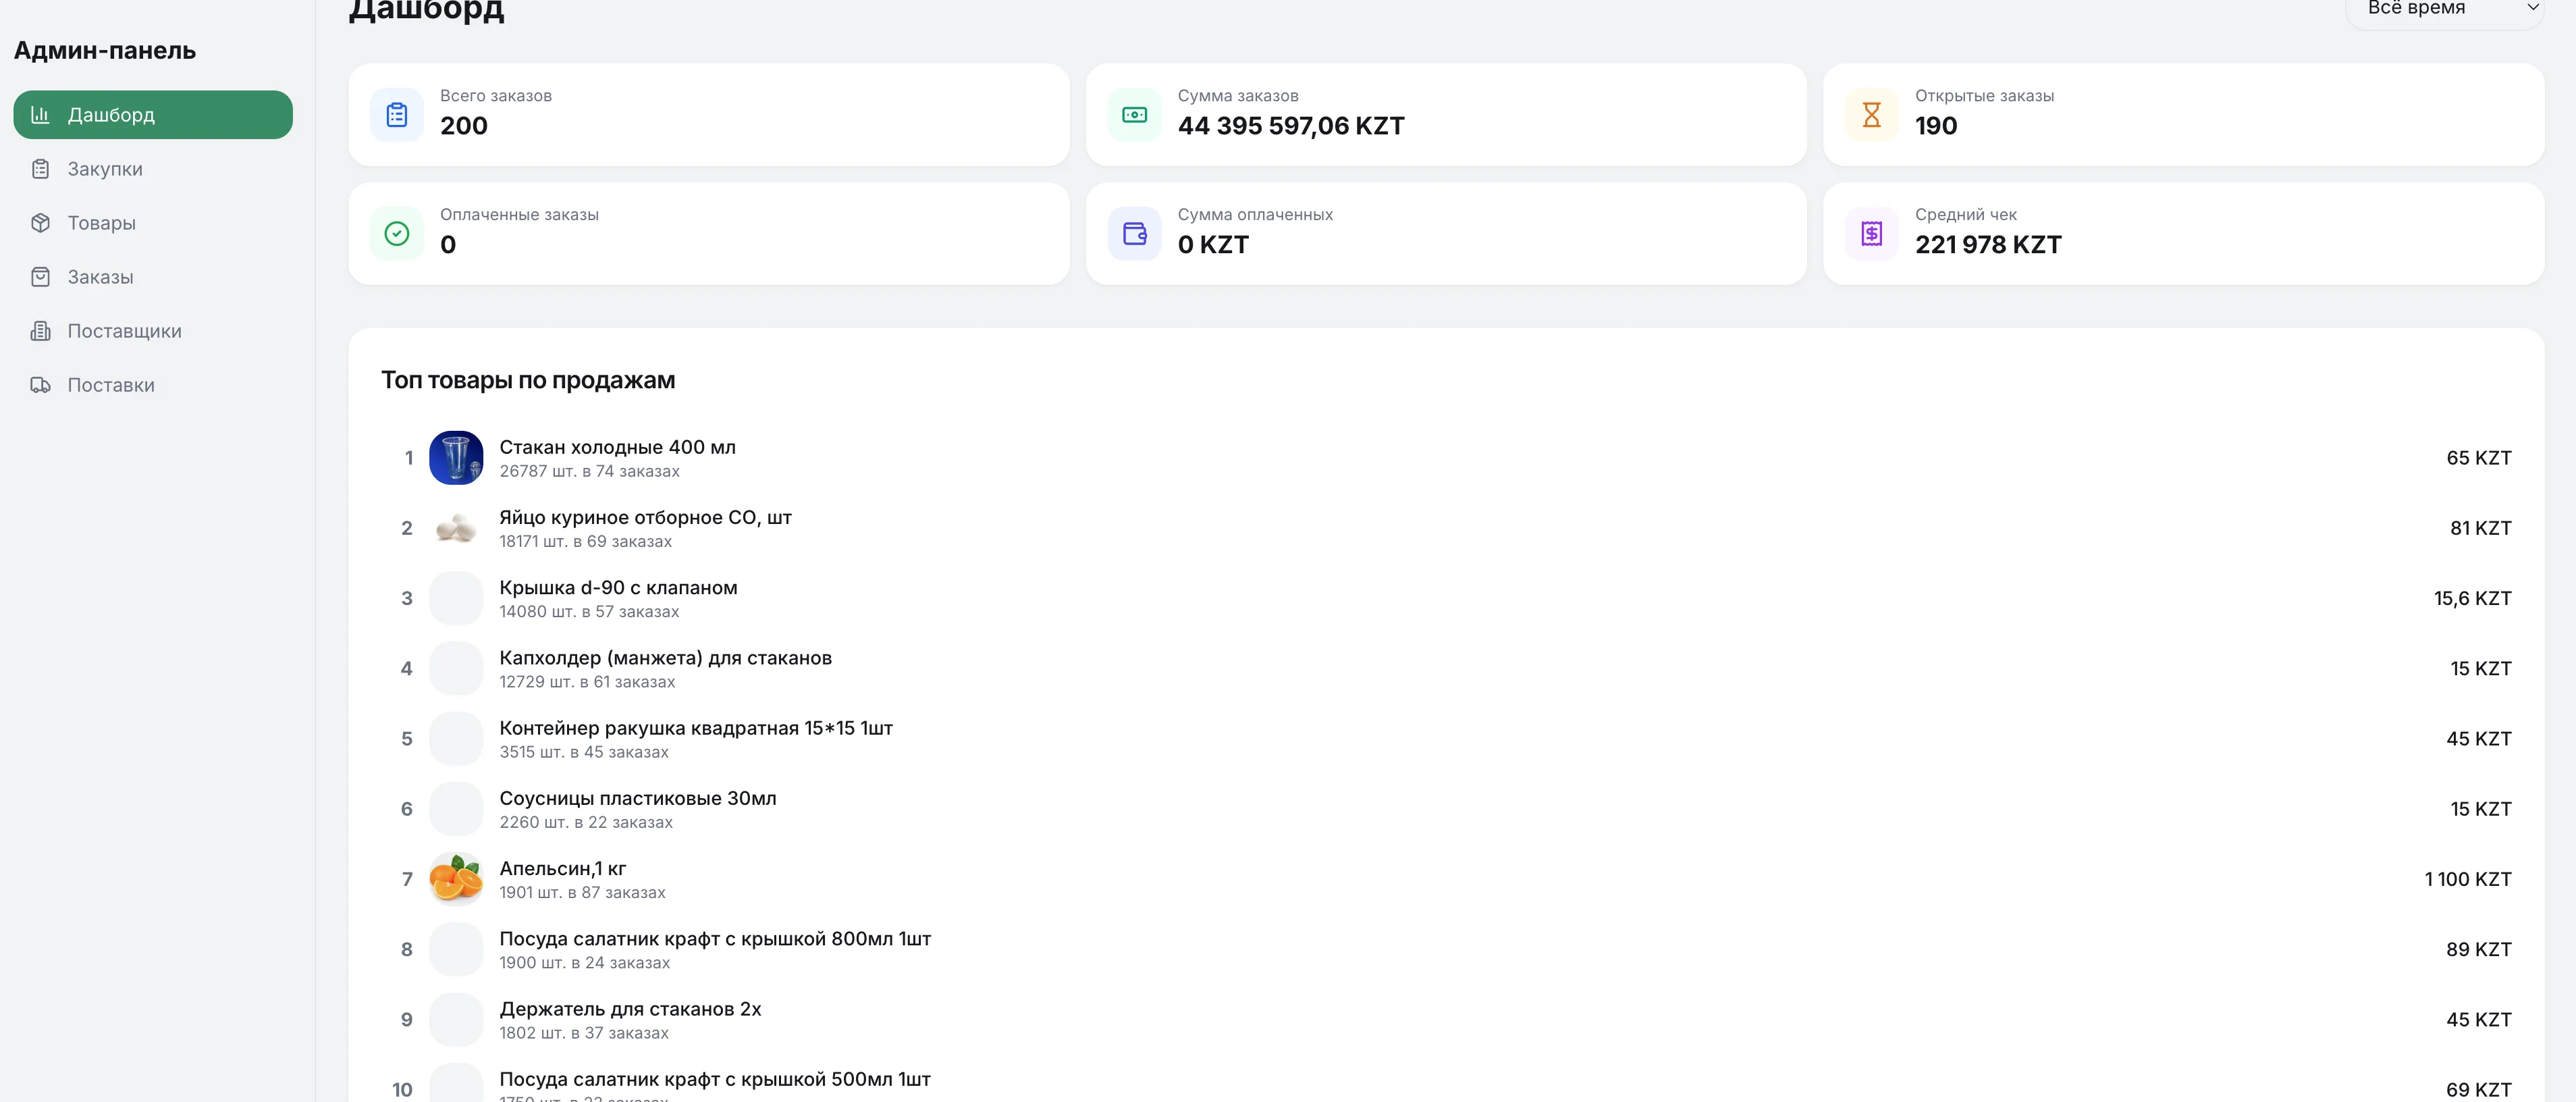2576x1102 pixels.
Task: Click the Держатель для стаканов placeholder image
Action: [x=456, y=1019]
